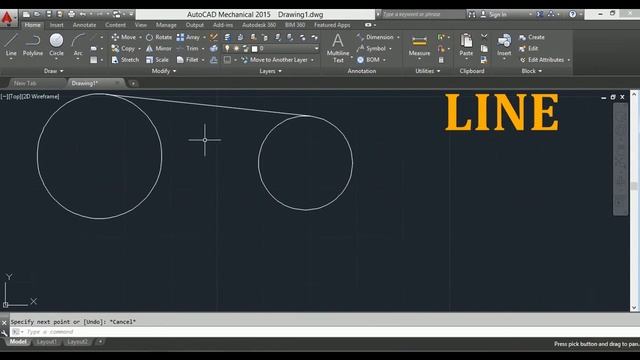Expand the Block panel
Viewport: 640px width, 360px height.
(531, 71)
